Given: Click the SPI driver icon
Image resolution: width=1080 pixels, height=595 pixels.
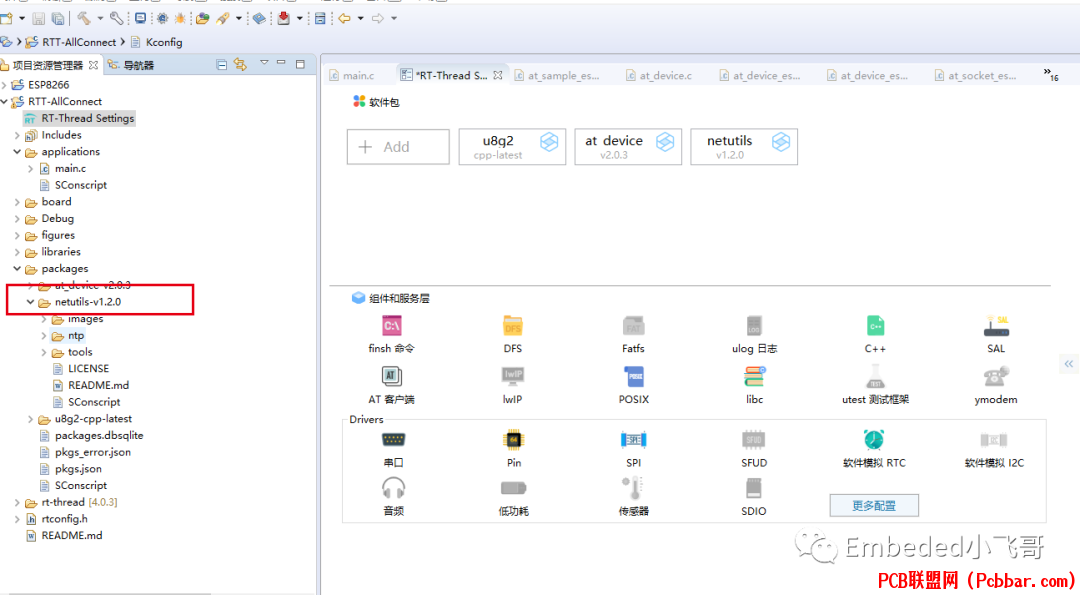Looking at the screenshot, I should [x=634, y=439].
